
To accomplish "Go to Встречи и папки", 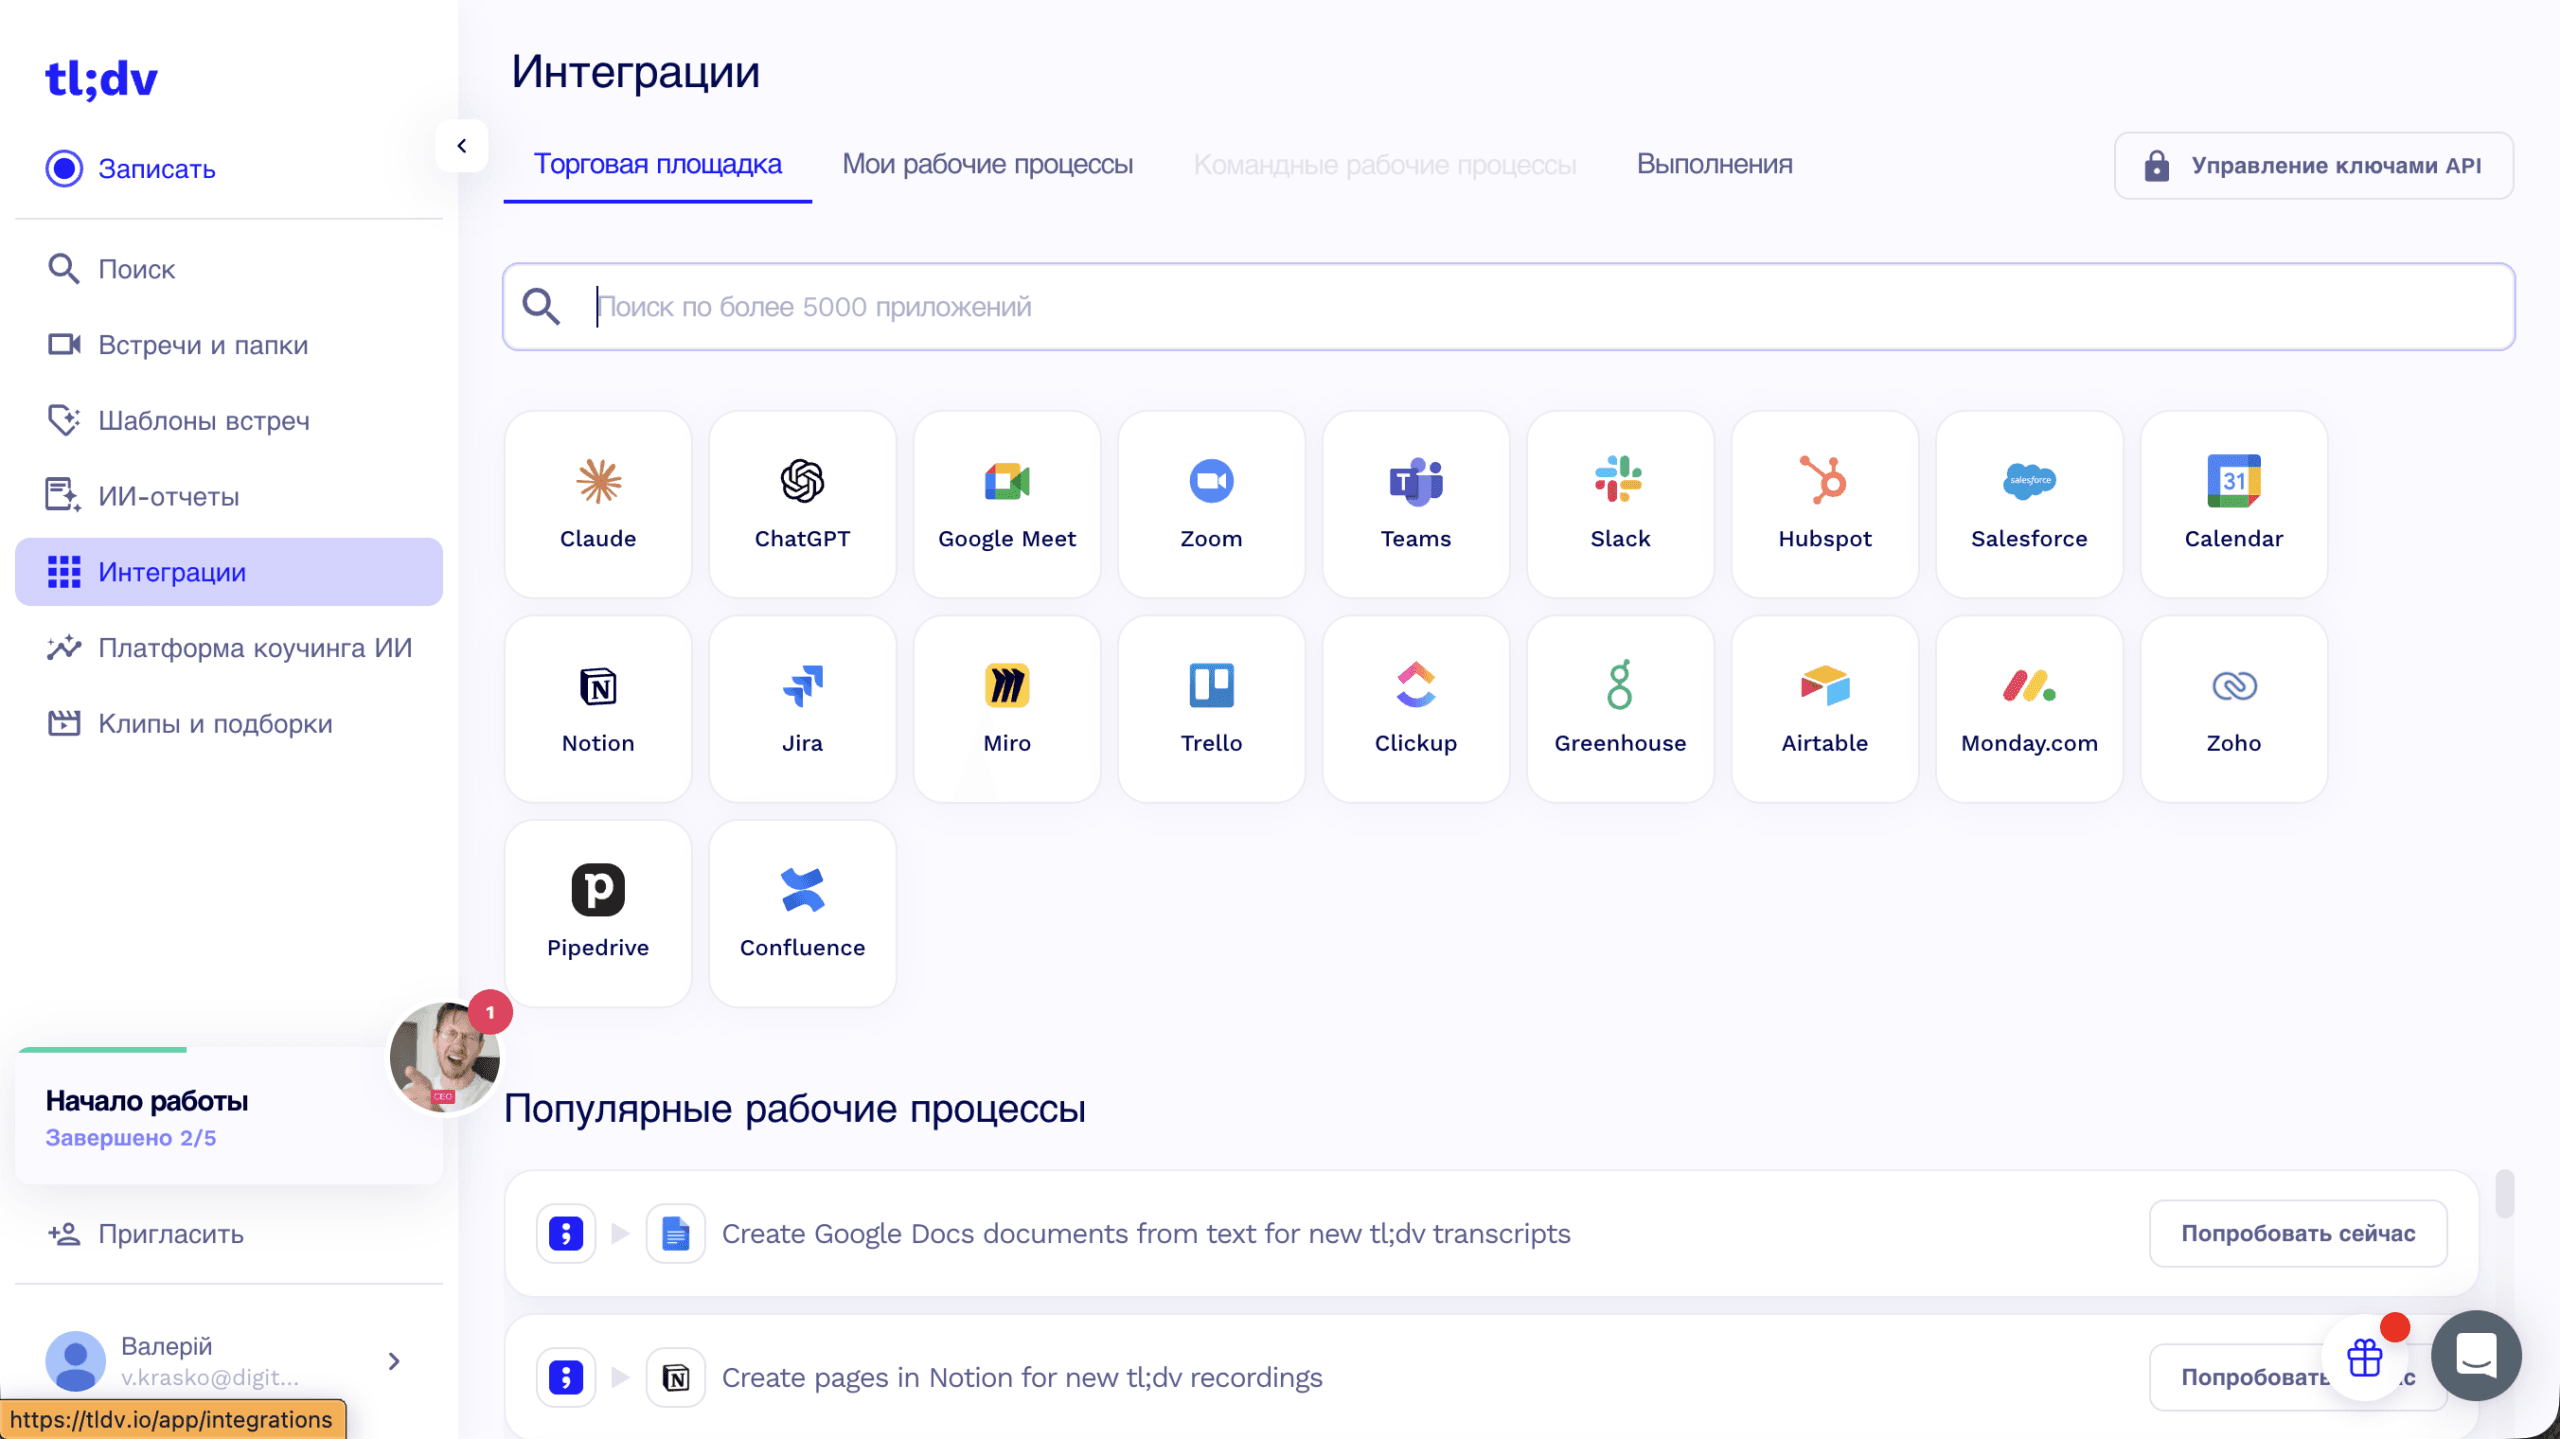I will (x=229, y=345).
